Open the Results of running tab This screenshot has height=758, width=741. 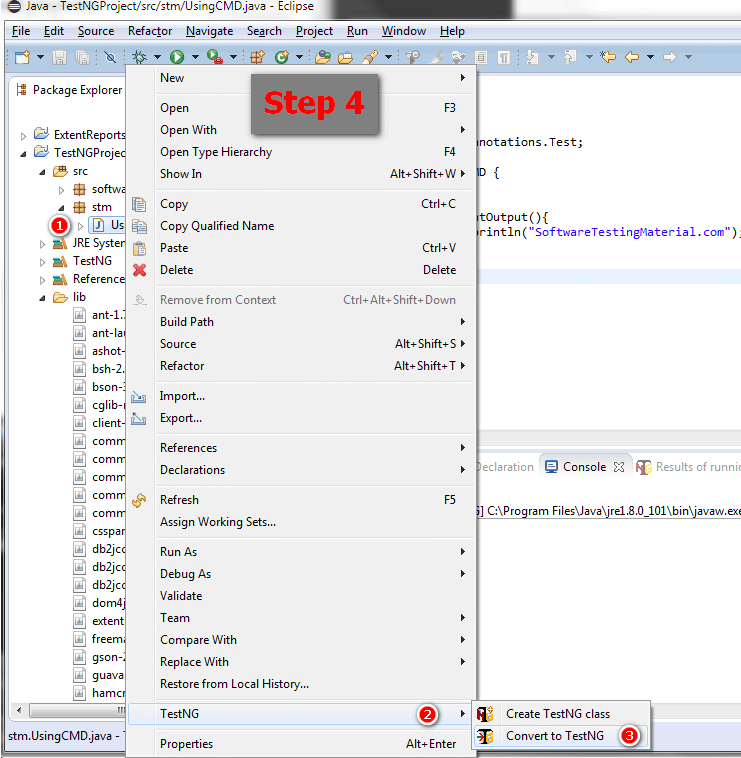pyautogui.click(x=687, y=467)
